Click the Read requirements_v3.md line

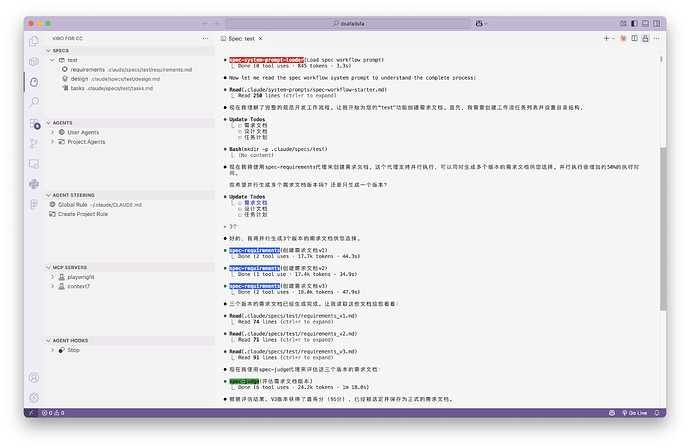click(x=293, y=352)
